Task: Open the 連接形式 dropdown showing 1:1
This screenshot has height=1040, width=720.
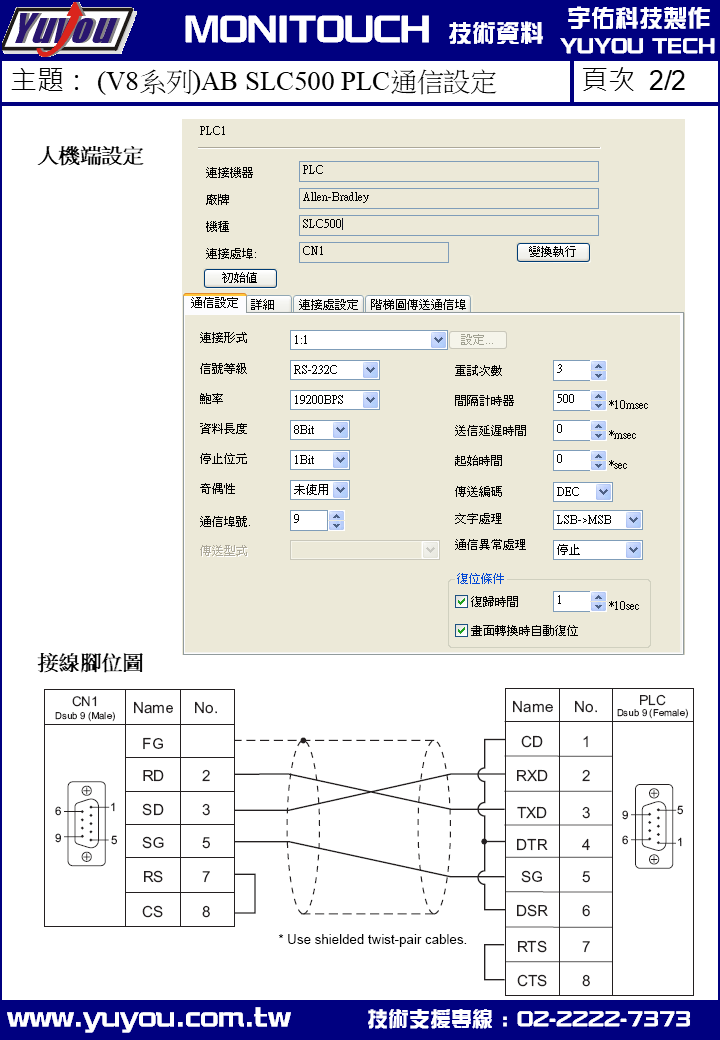Action: coord(368,340)
